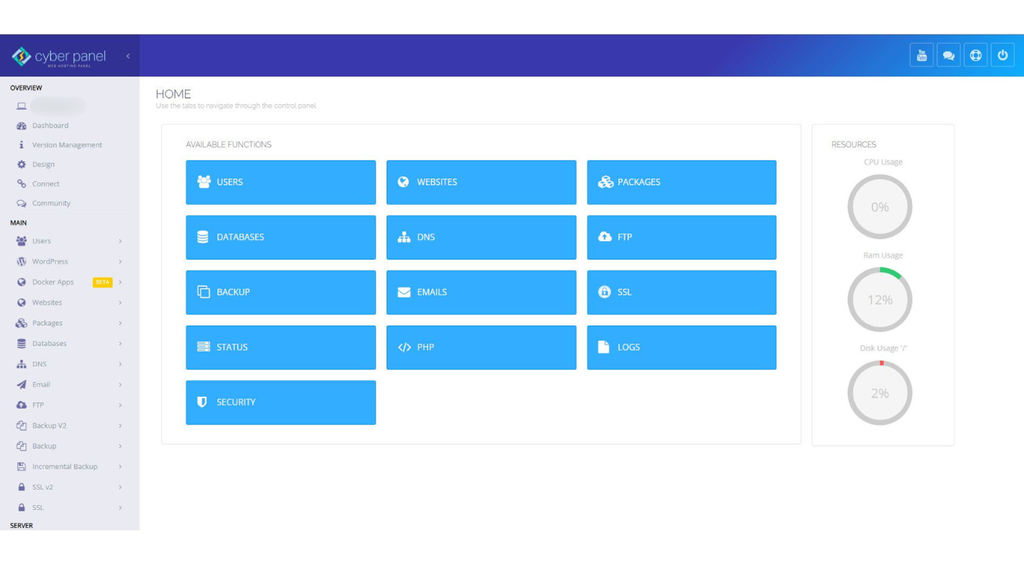Open the SECURITY function tile
Viewport: 1024px width, 576px height.
pos(281,402)
